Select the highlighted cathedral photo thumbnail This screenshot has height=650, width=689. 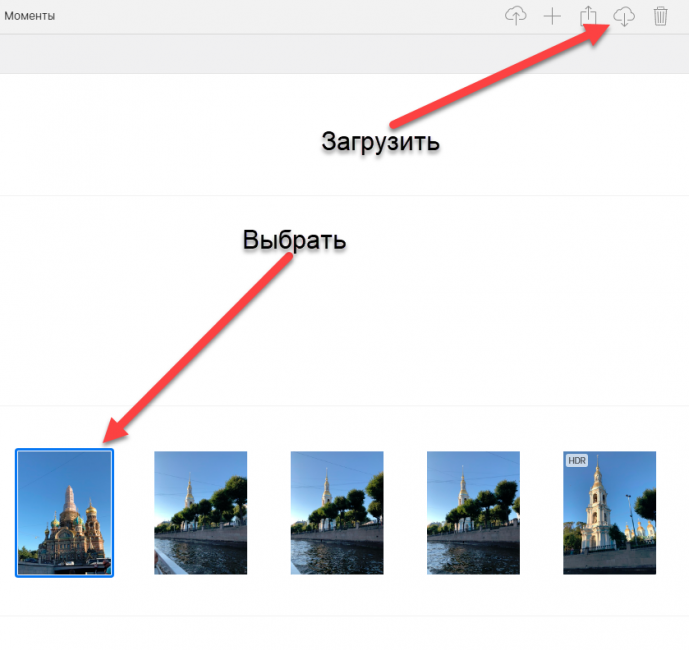point(65,513)
